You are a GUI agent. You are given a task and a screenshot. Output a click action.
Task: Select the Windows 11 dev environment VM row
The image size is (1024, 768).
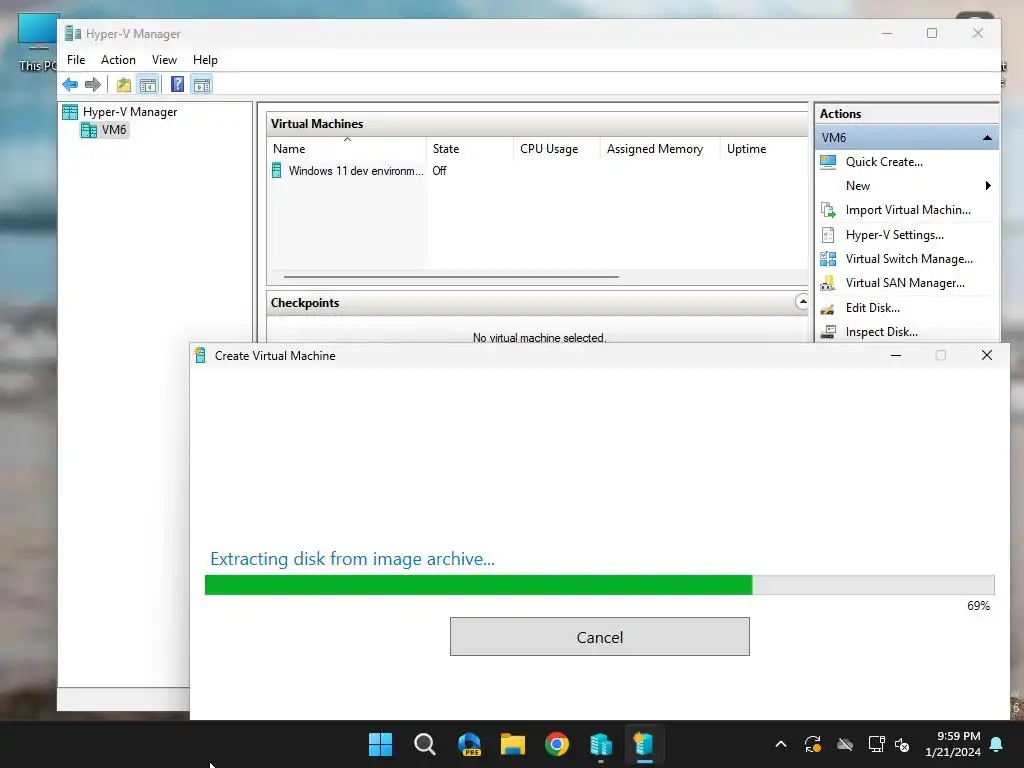(348, 170)
